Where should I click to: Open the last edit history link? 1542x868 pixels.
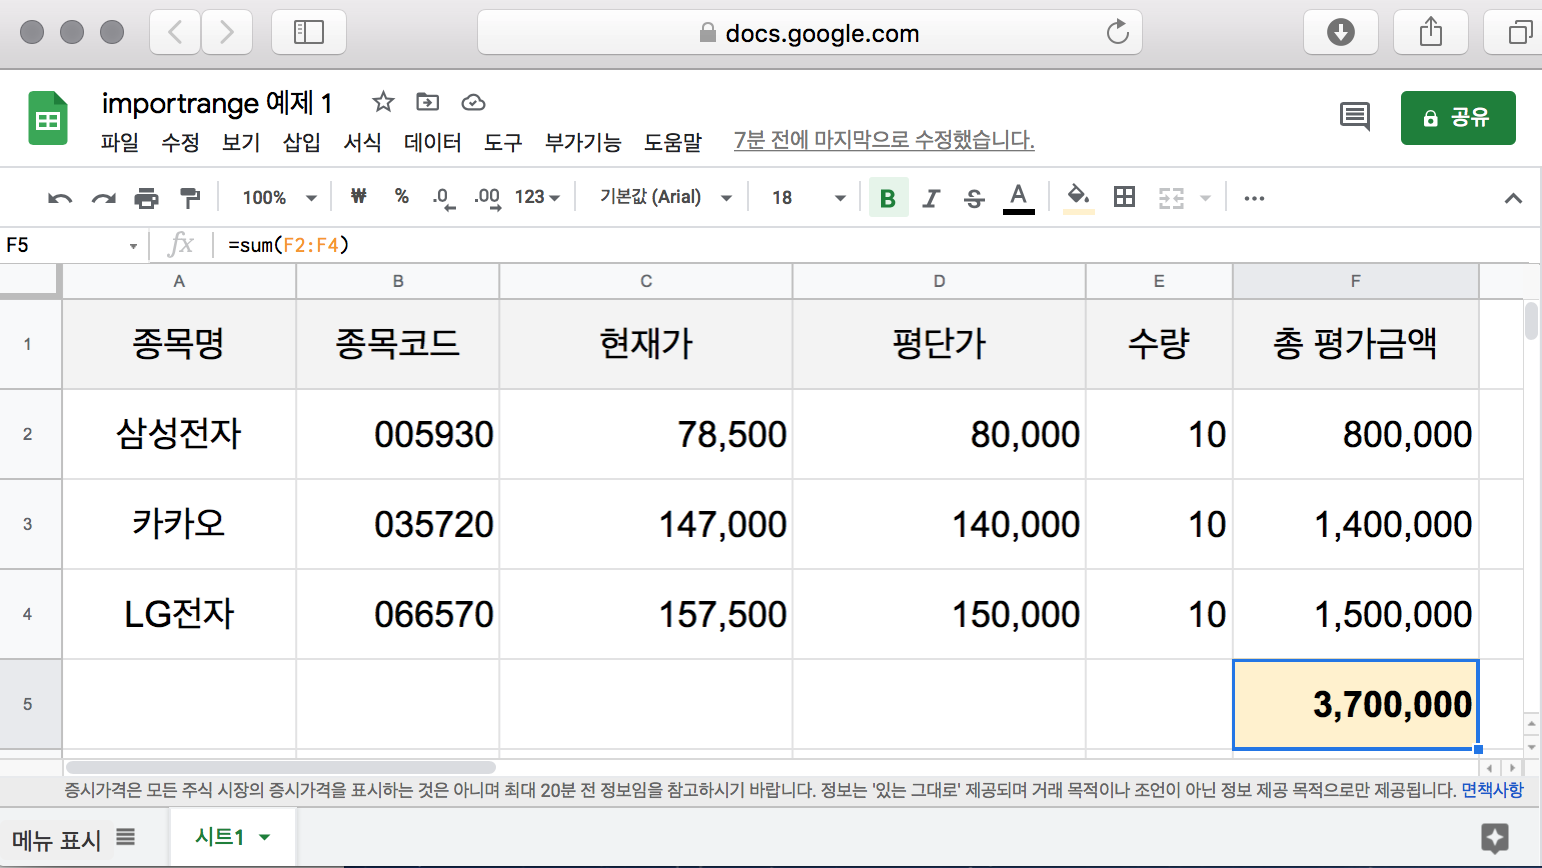(884, 140)
